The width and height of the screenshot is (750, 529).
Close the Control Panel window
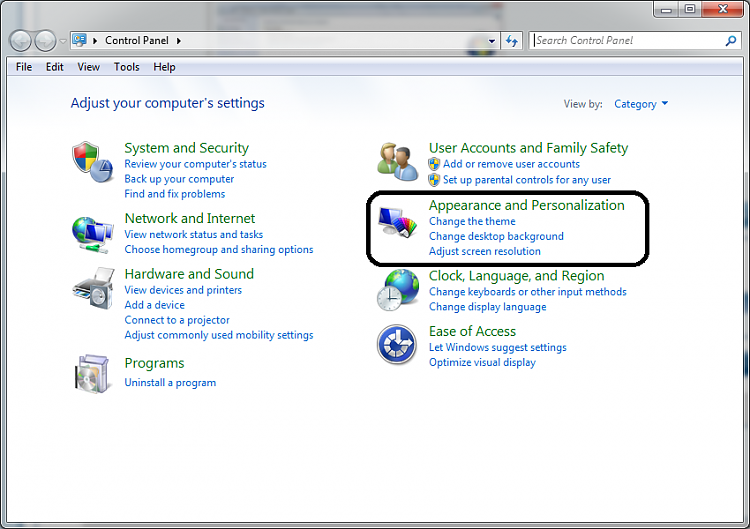(722, 9)
